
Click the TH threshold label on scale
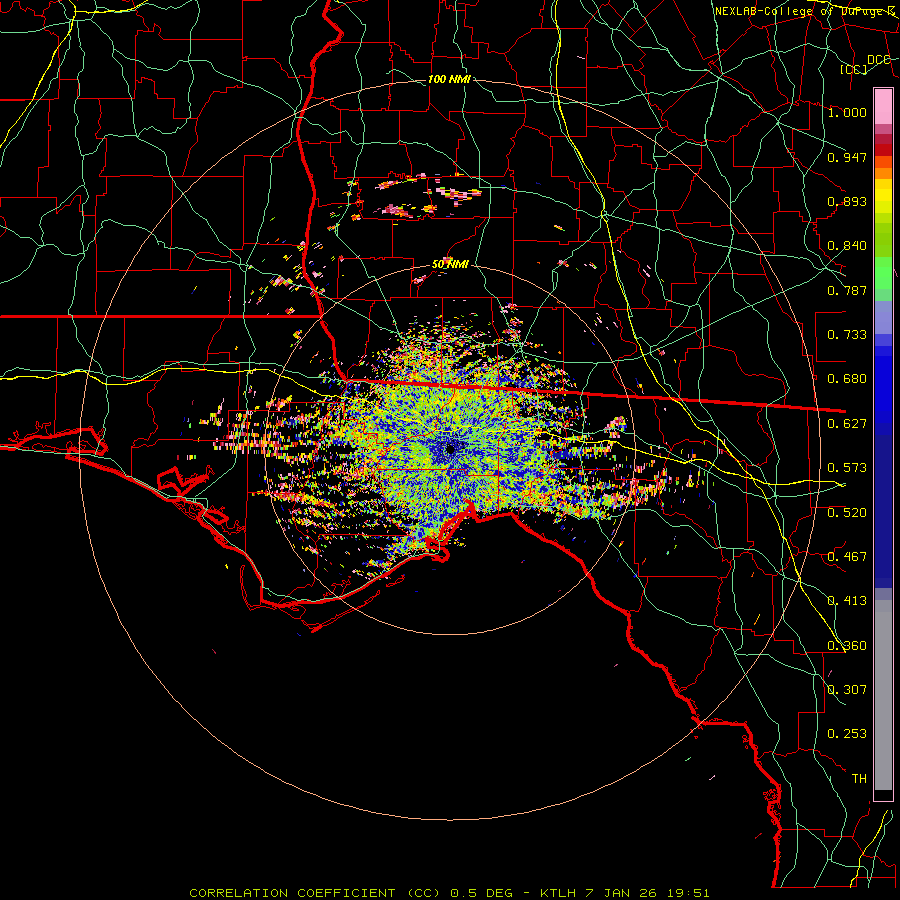click(859, 779)
